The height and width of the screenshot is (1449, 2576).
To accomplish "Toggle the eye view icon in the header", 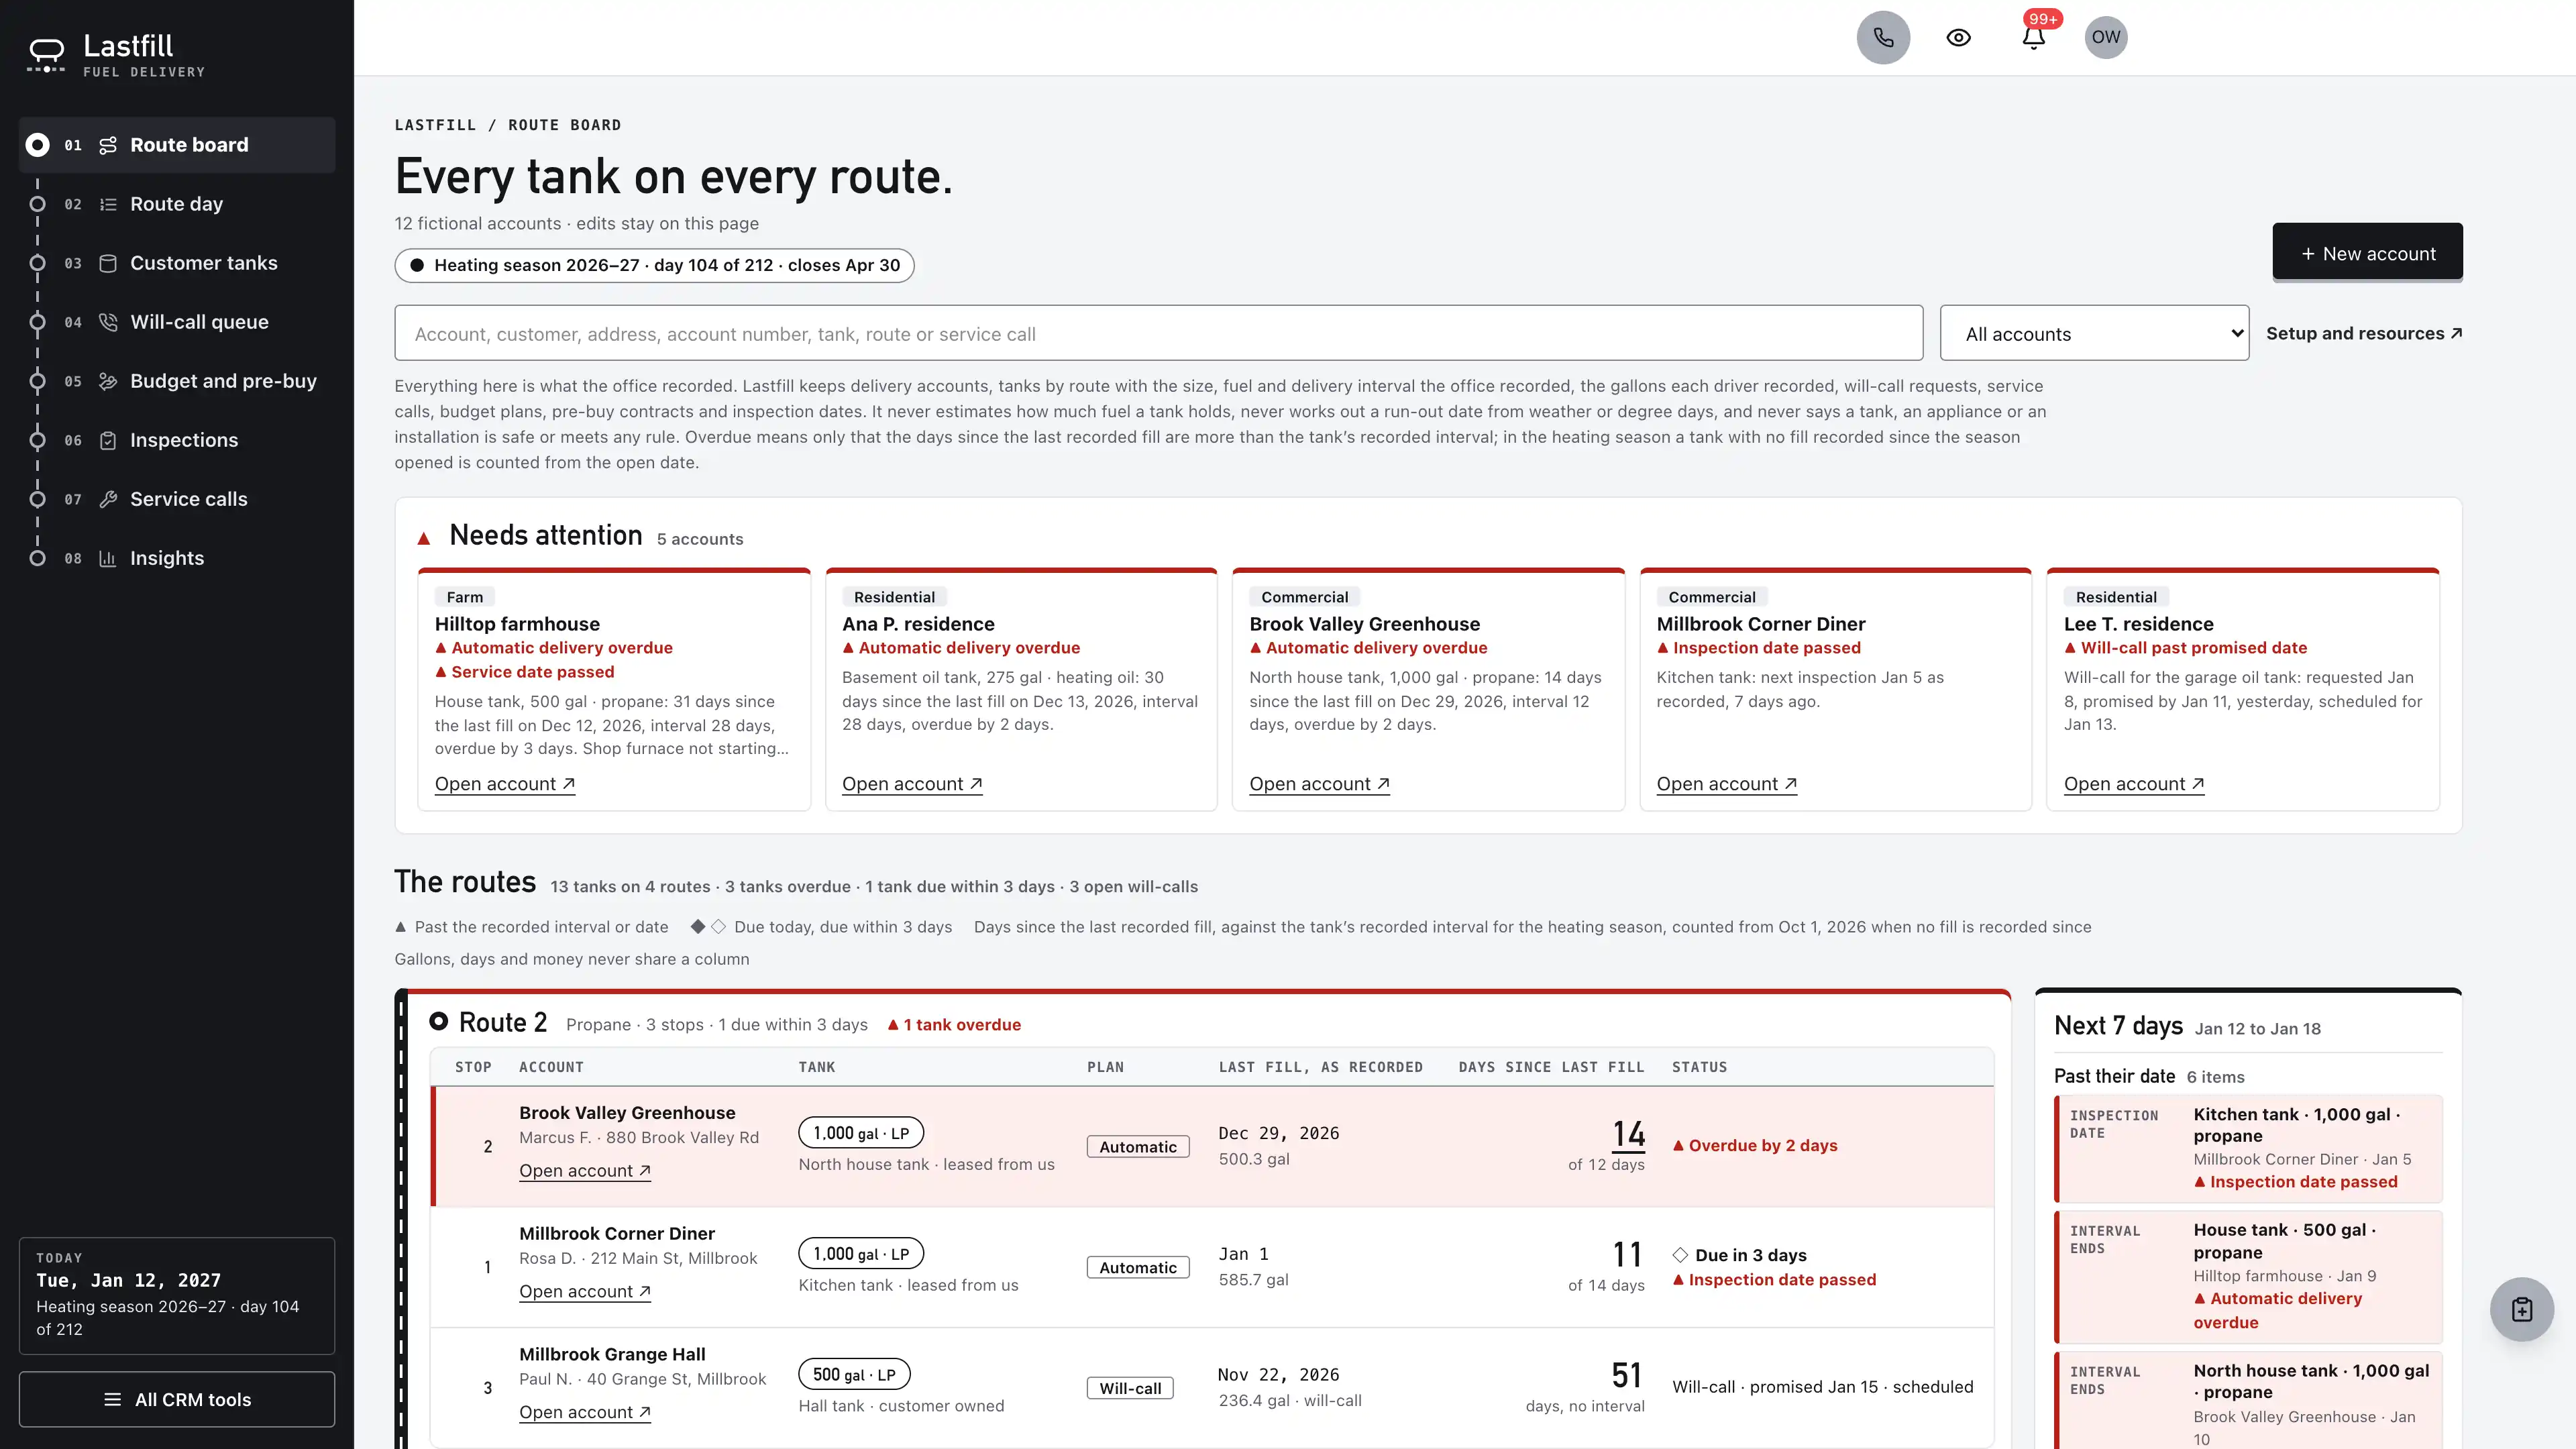I will pyautogui.click(x=1958, y=37).
